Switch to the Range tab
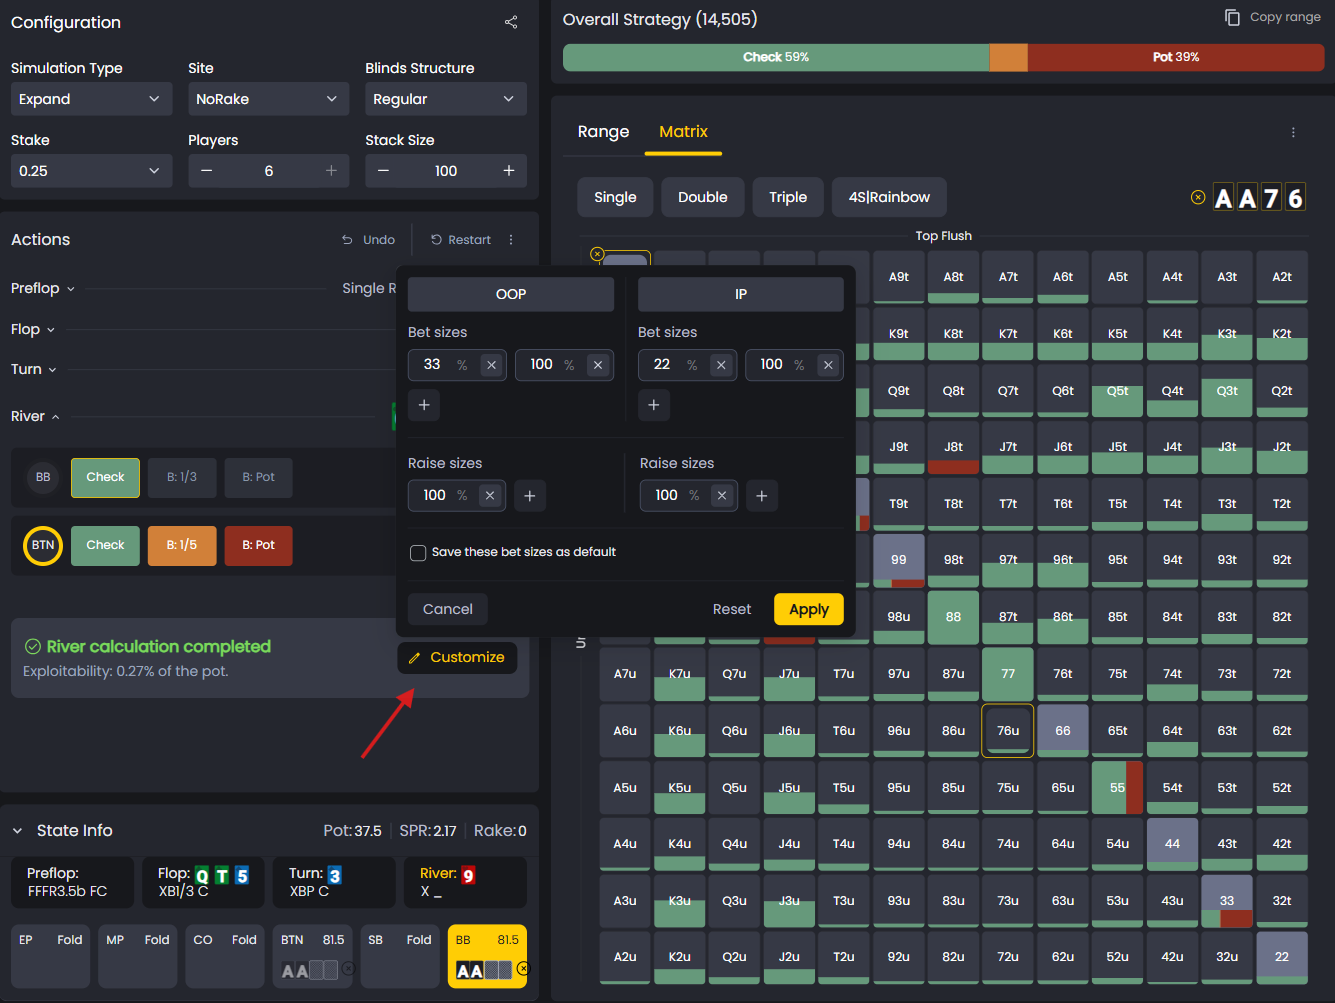 point(602,131)
